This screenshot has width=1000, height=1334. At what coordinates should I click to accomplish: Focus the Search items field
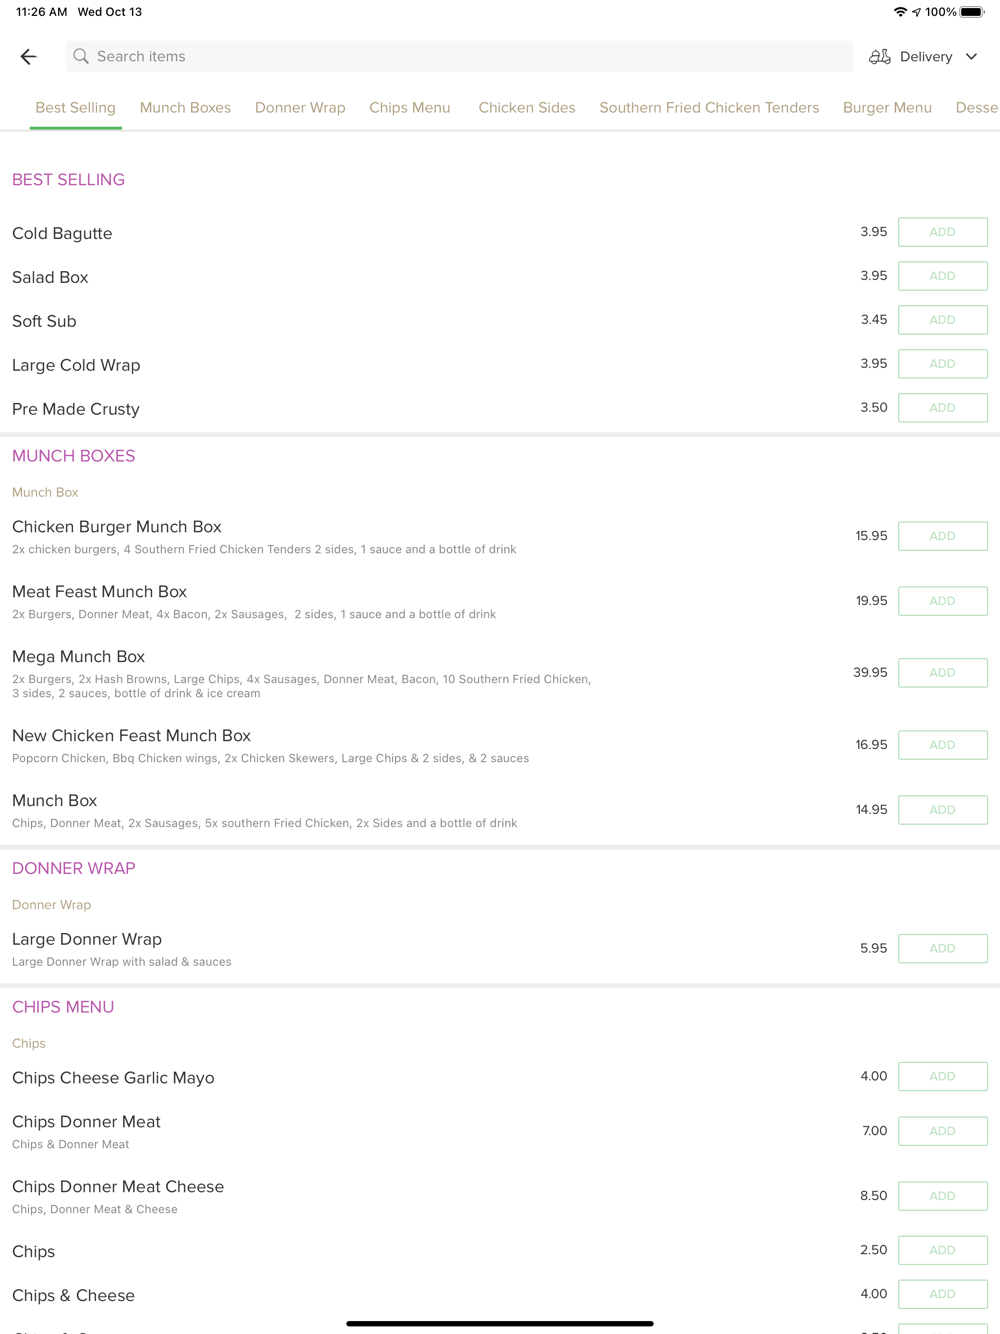pyautogui.click(x=459, y=57)
